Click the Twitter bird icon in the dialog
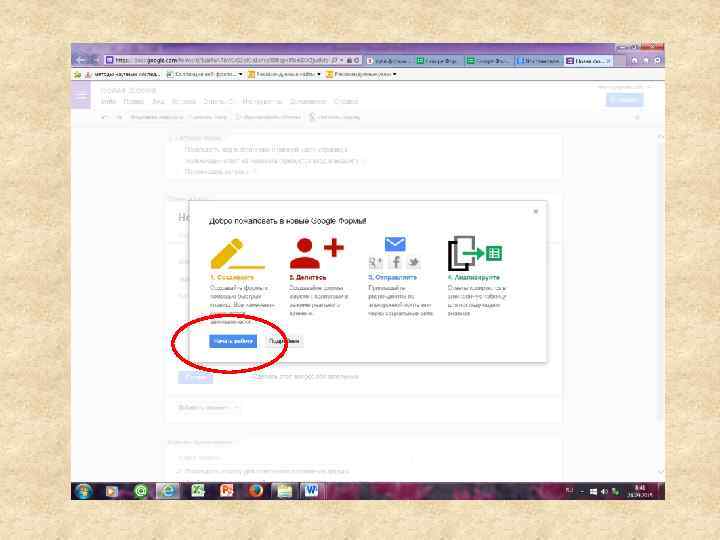720x540 pixels. (x=413, y=262)
